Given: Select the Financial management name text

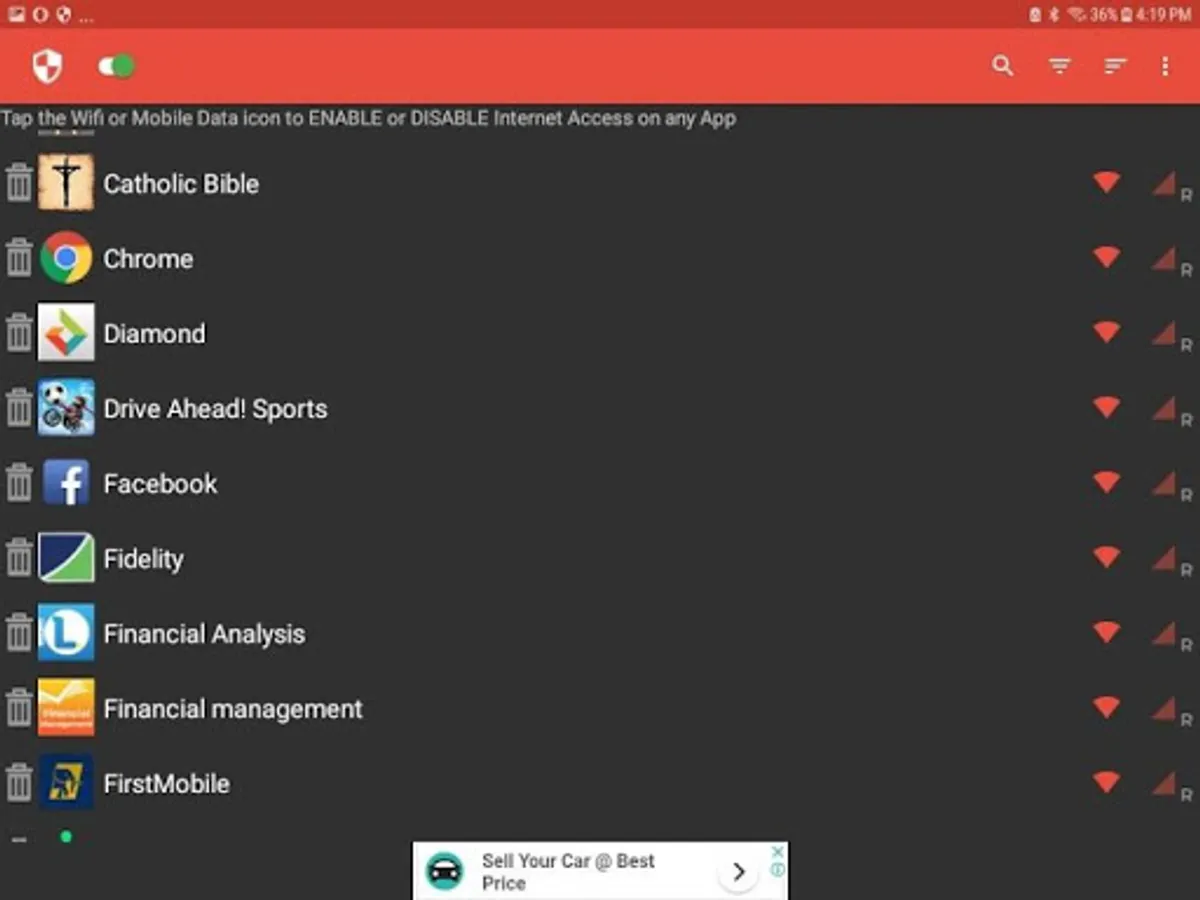Looking at the screenshot, I should pyautogui.click(x=233, y=709).
